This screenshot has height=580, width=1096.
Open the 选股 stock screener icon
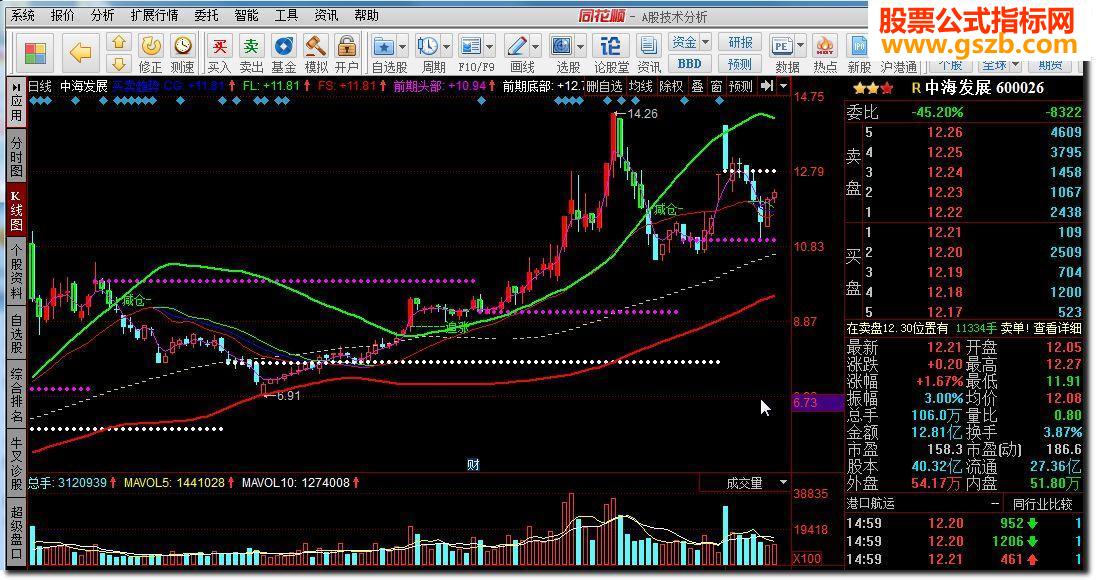pyautogui.click(x=561, y=46)
